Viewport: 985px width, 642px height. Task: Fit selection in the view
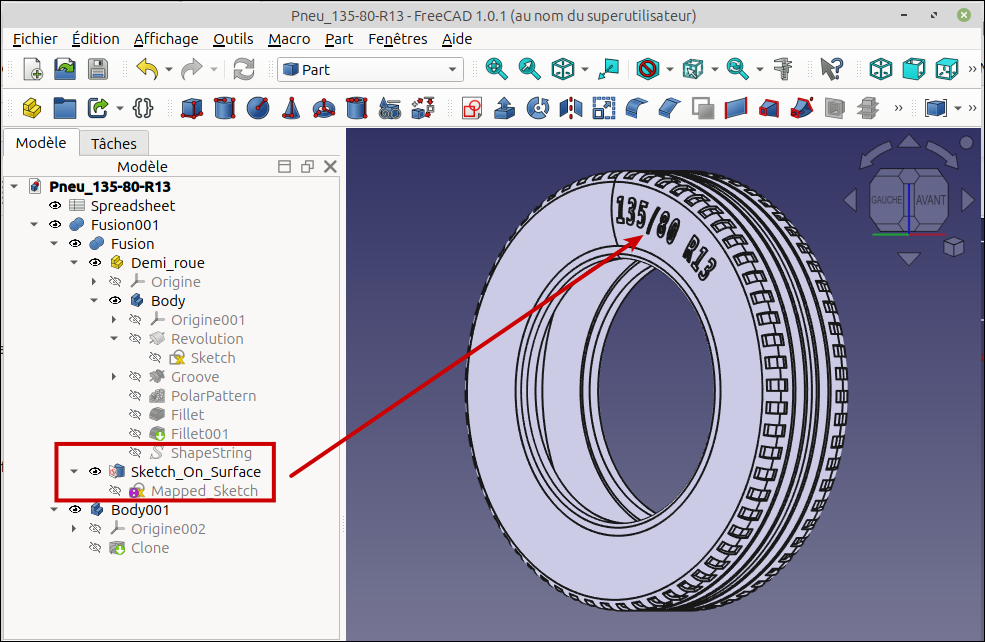pos(529,69)
